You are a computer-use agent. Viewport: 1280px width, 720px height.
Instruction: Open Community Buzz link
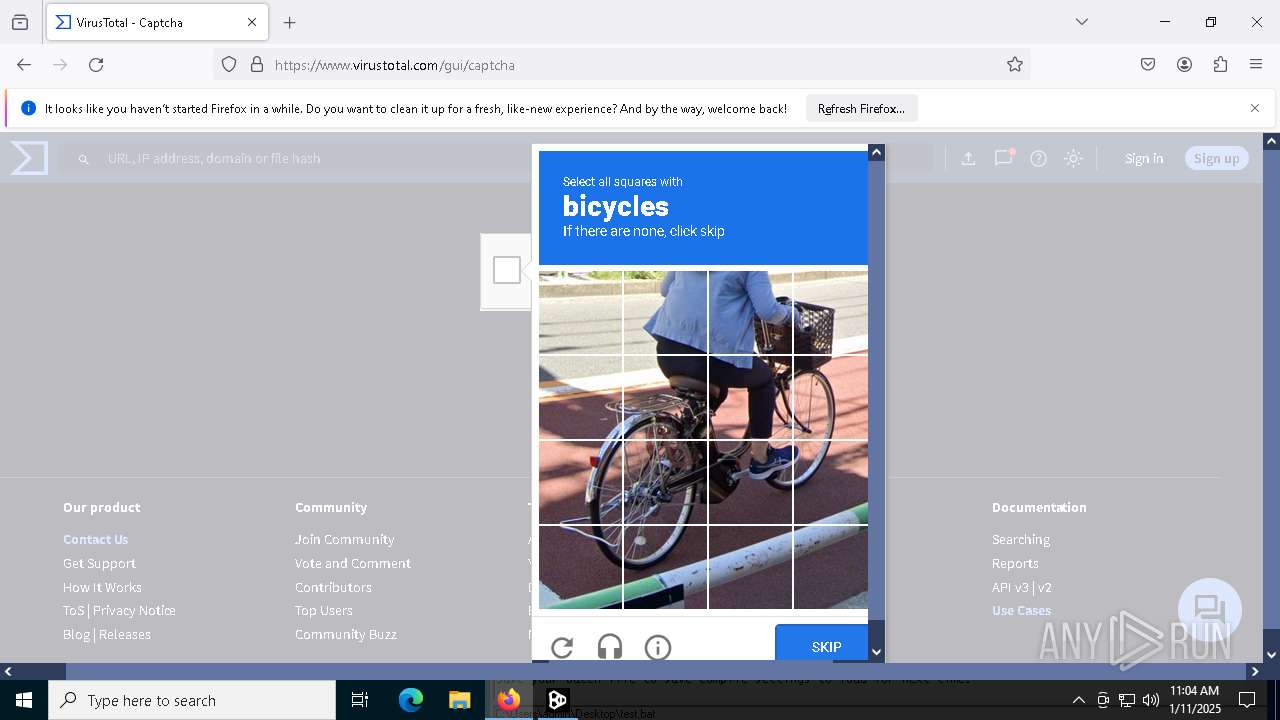pyautogui.click(x=346, y=634)
